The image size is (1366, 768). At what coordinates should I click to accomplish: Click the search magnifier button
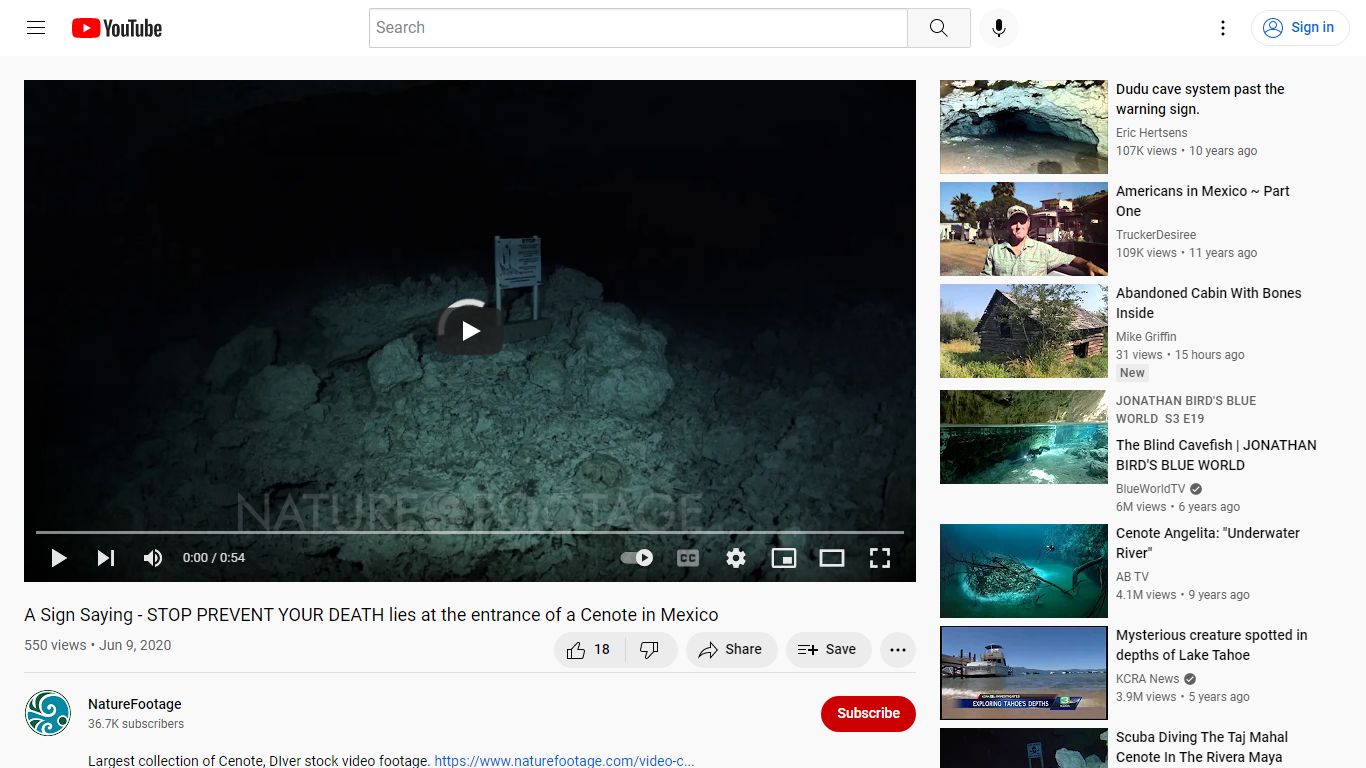(938, 28)
